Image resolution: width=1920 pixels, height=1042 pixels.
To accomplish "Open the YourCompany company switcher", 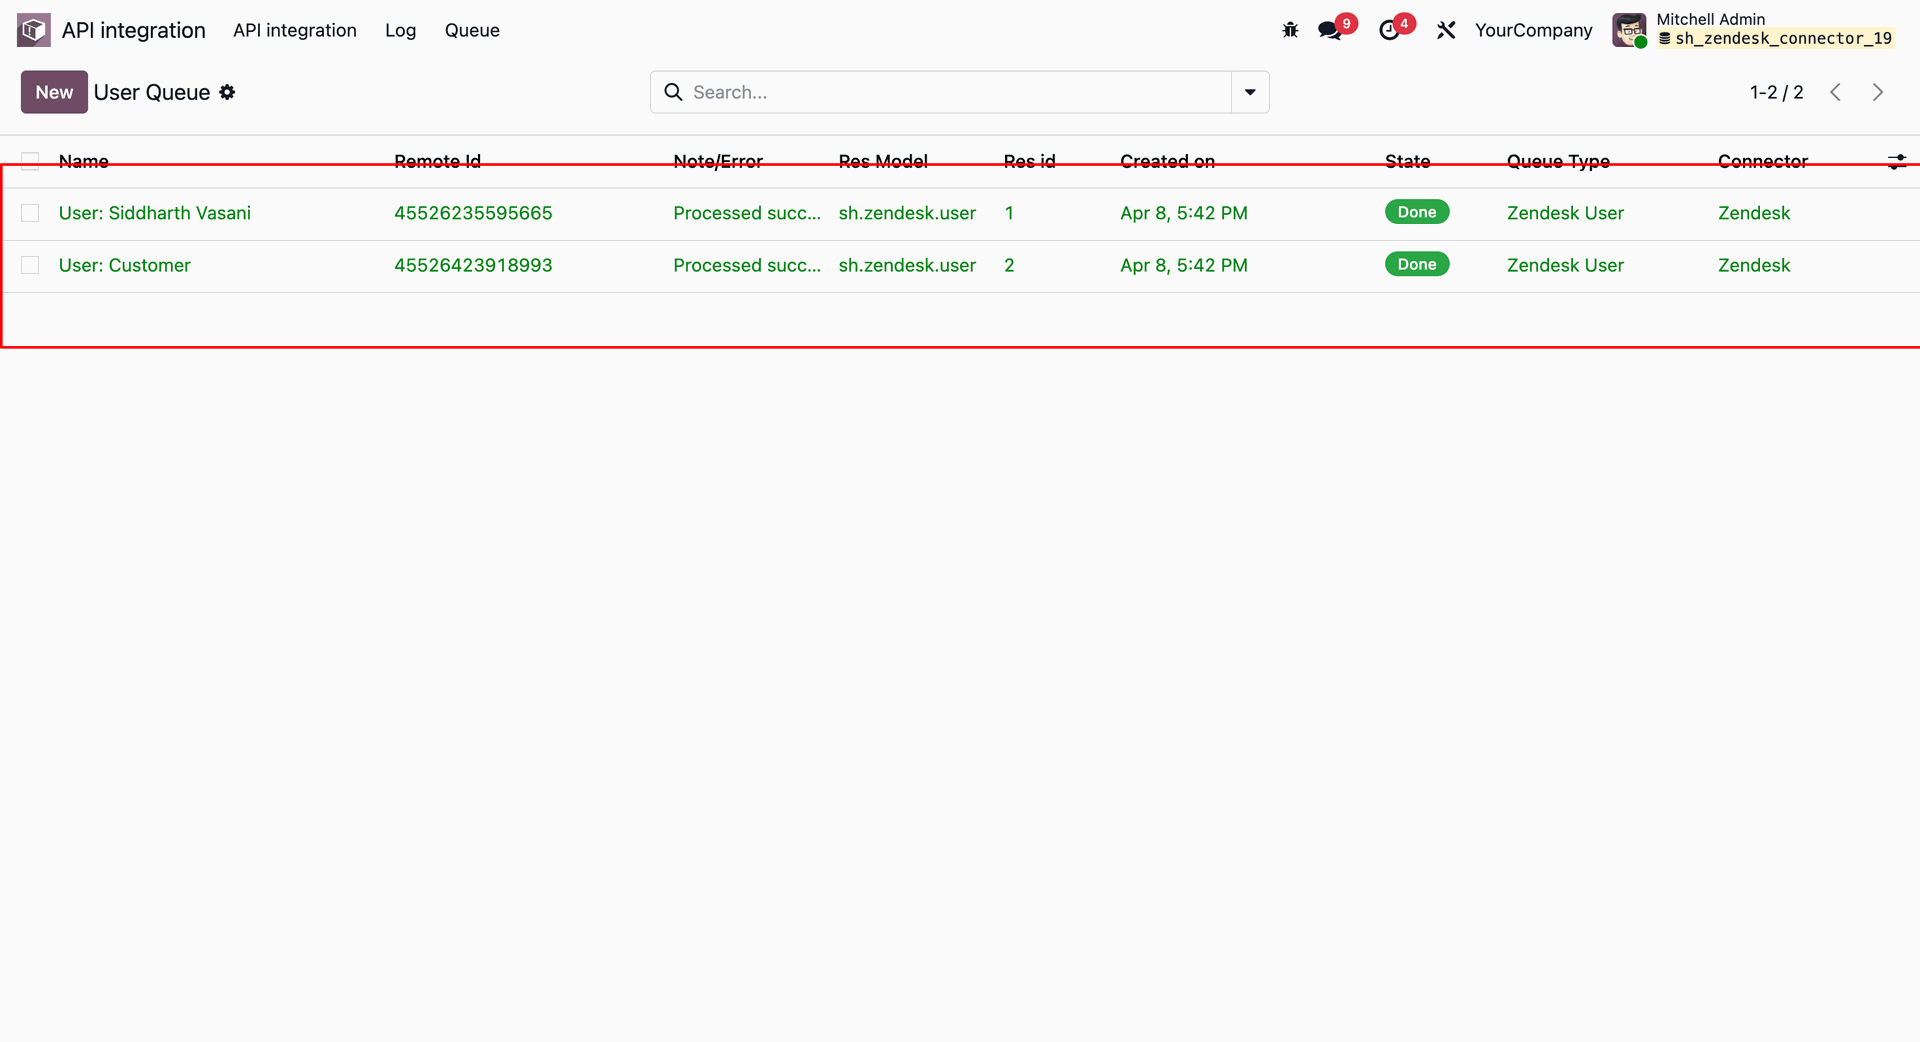I will tap(1533, 30).
